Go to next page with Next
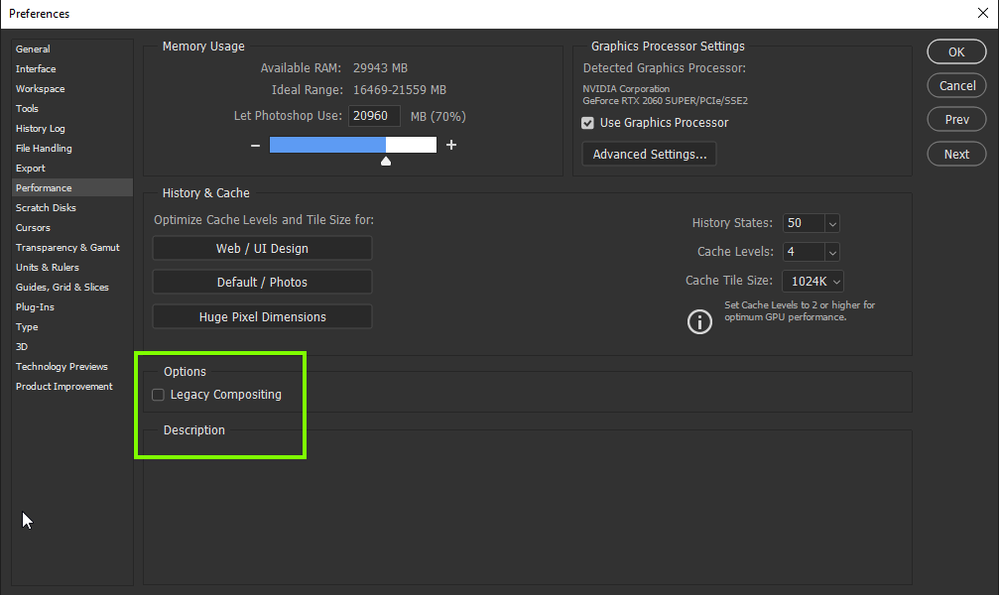 click(956, 154)
